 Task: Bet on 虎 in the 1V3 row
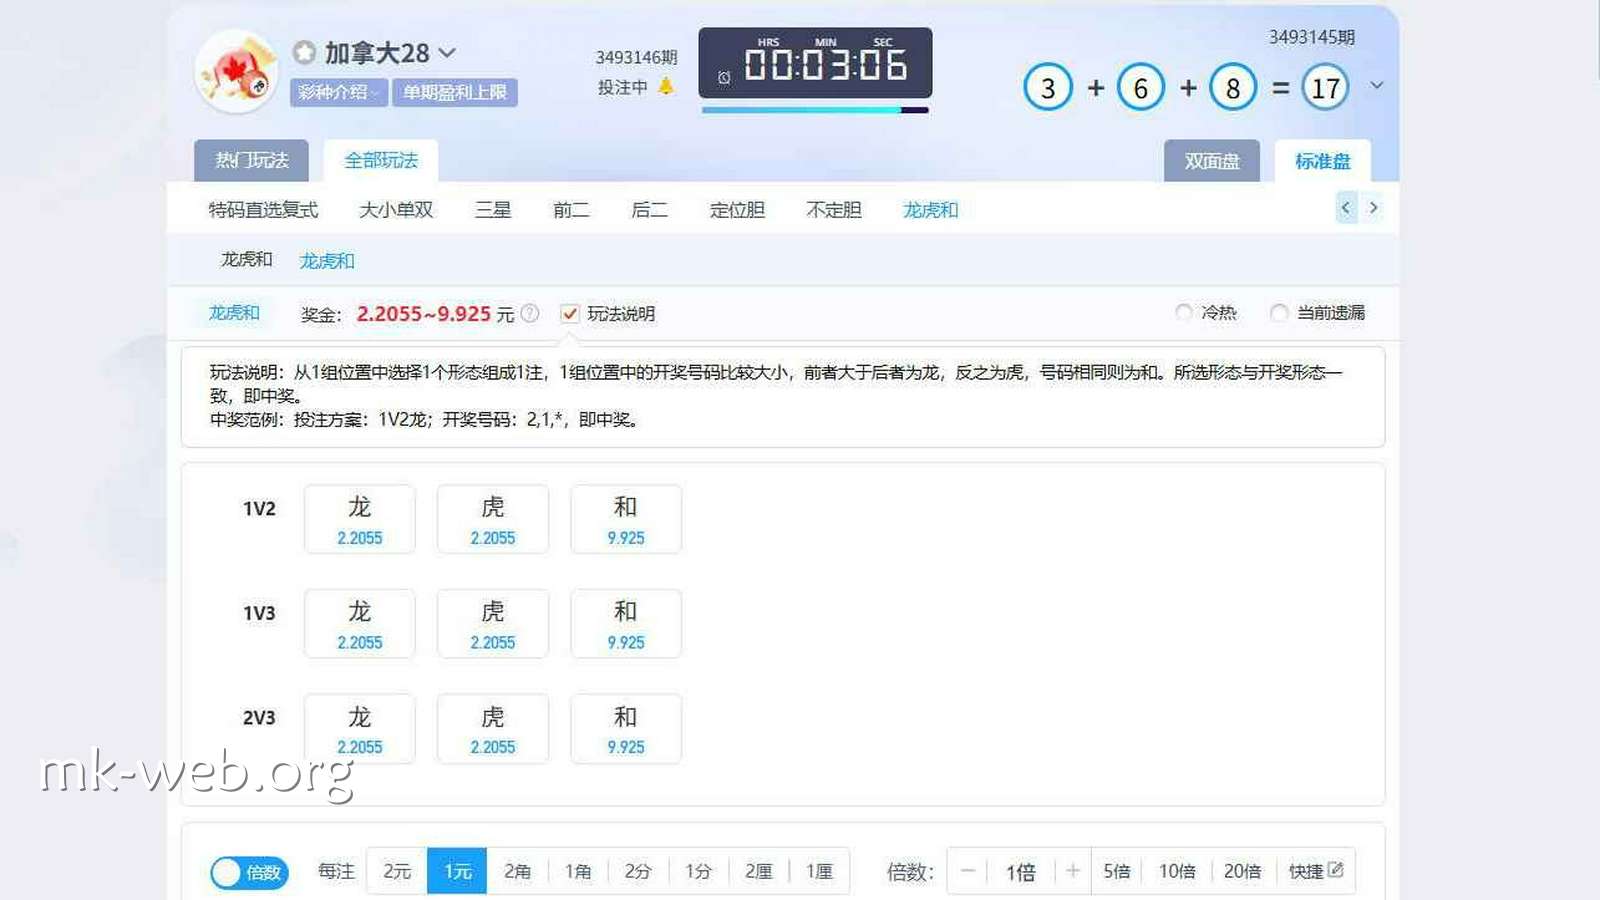pyautogui.click(x=493, y=624)
